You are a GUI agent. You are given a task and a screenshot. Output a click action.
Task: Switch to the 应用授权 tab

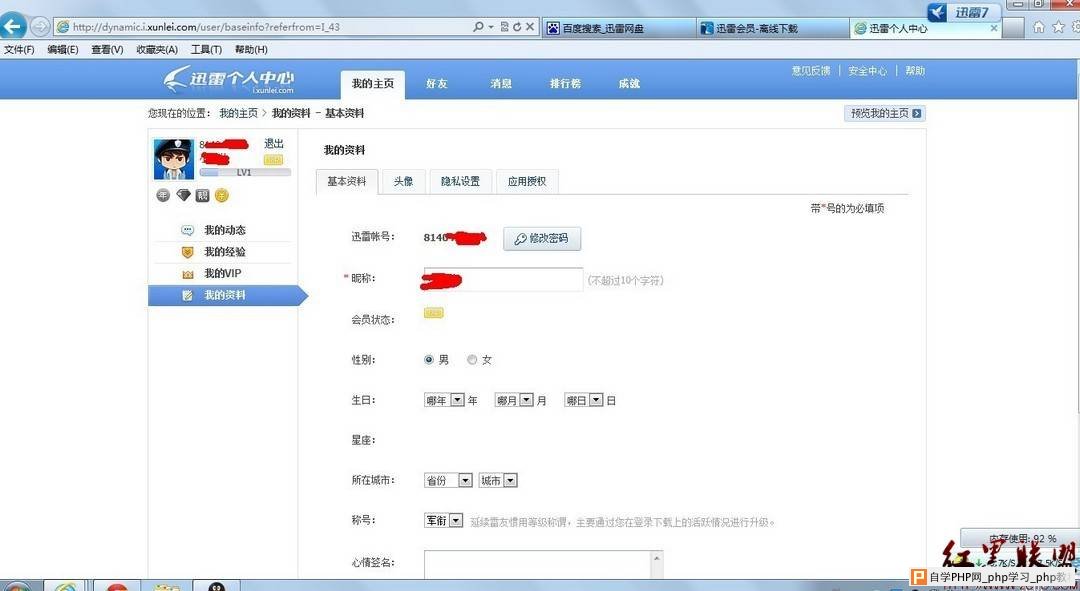coord(527,182)
